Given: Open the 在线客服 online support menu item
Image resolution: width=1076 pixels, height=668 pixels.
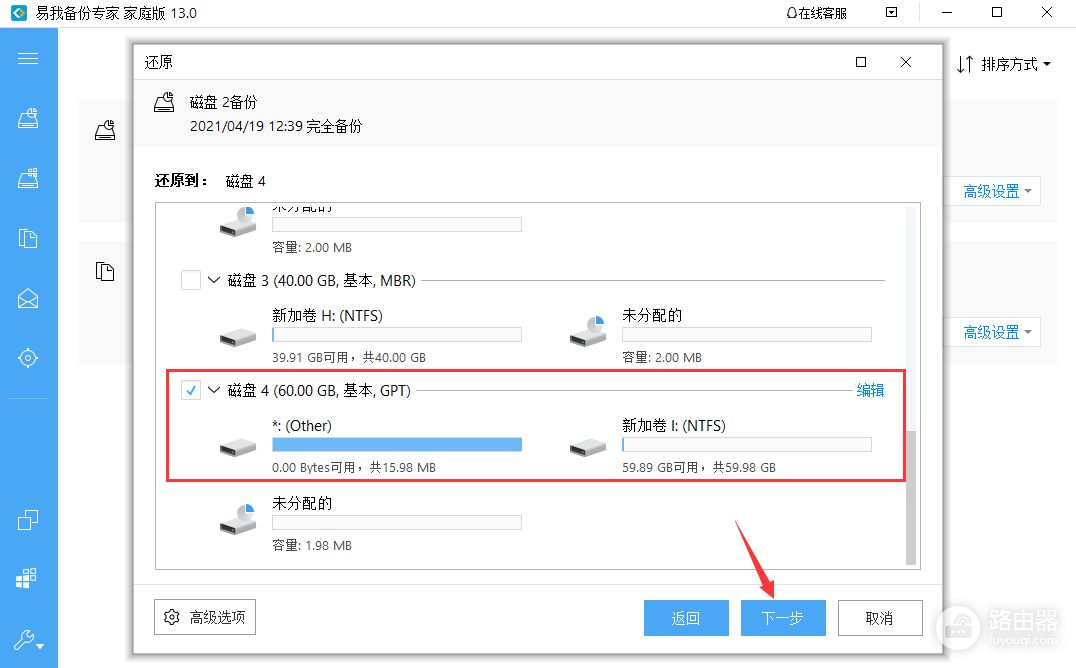Looking at the screenshot, I should pos(817,13).
